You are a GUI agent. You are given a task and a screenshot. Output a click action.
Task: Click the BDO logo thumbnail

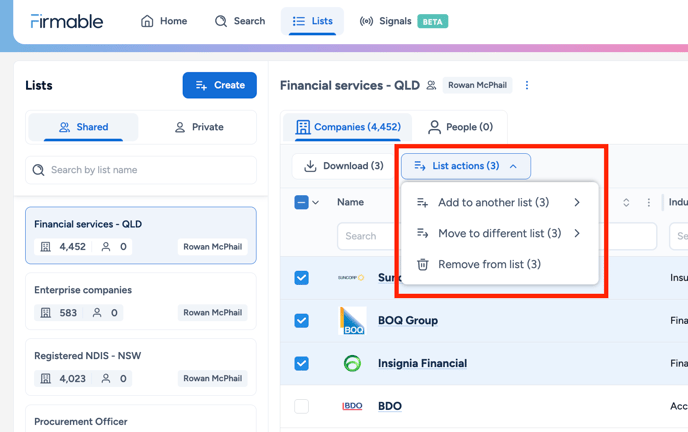(x=352, y=406)
